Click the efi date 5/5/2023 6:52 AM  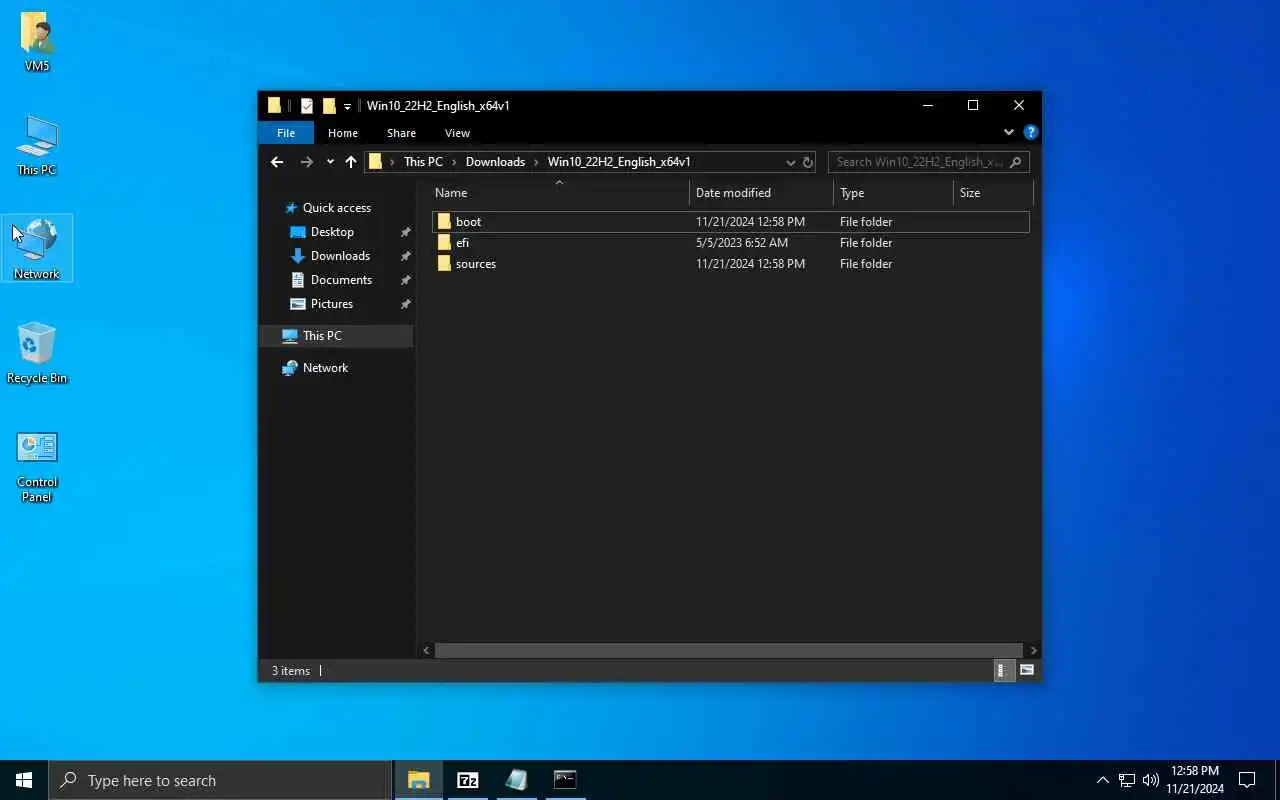(742, 243)
